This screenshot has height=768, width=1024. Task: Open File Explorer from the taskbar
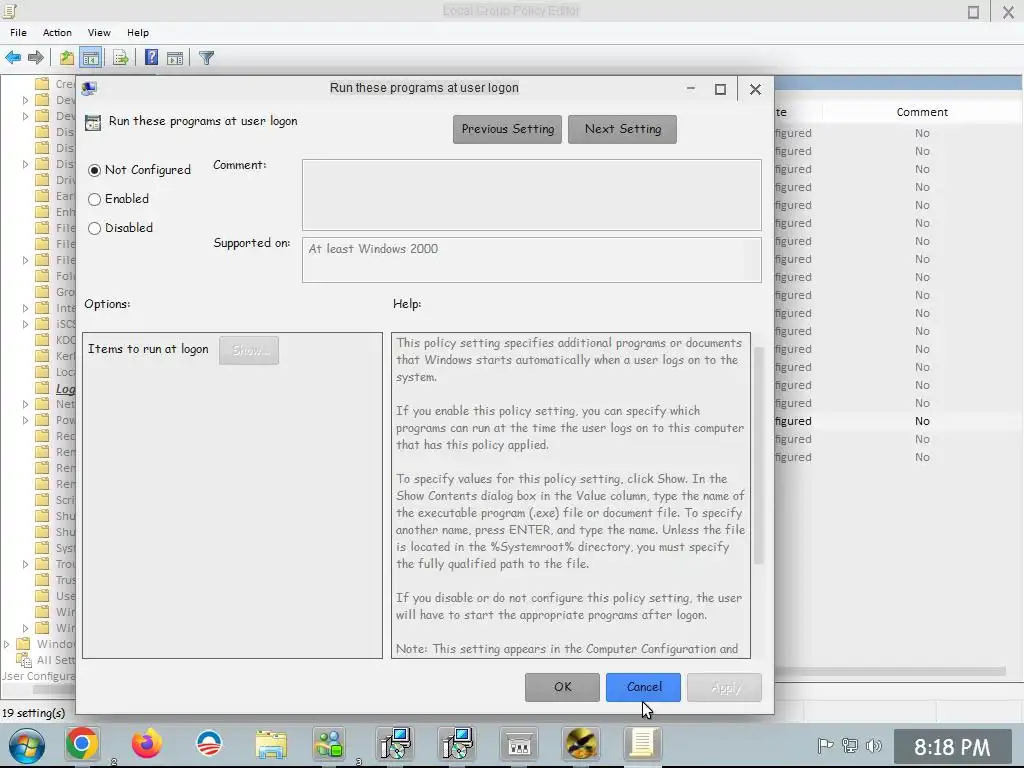271,744
